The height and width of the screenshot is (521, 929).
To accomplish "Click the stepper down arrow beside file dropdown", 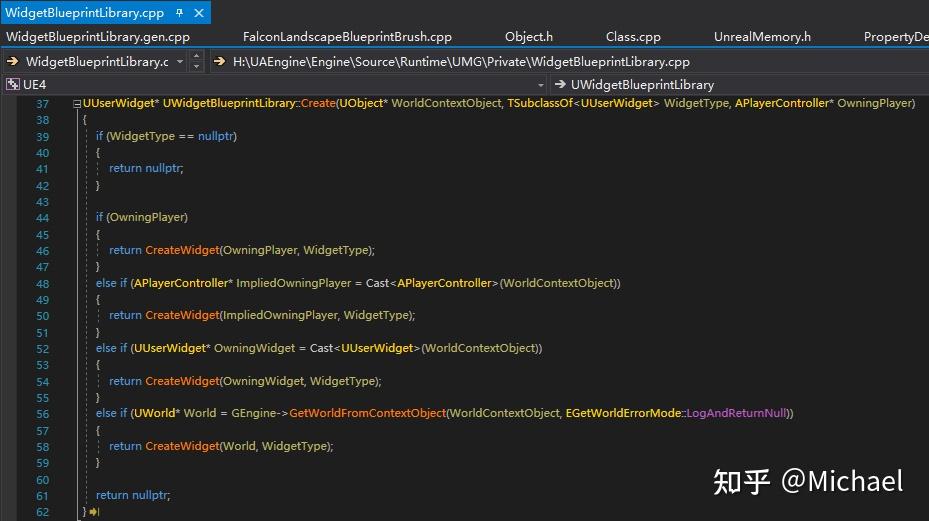I will pos(197,66).
